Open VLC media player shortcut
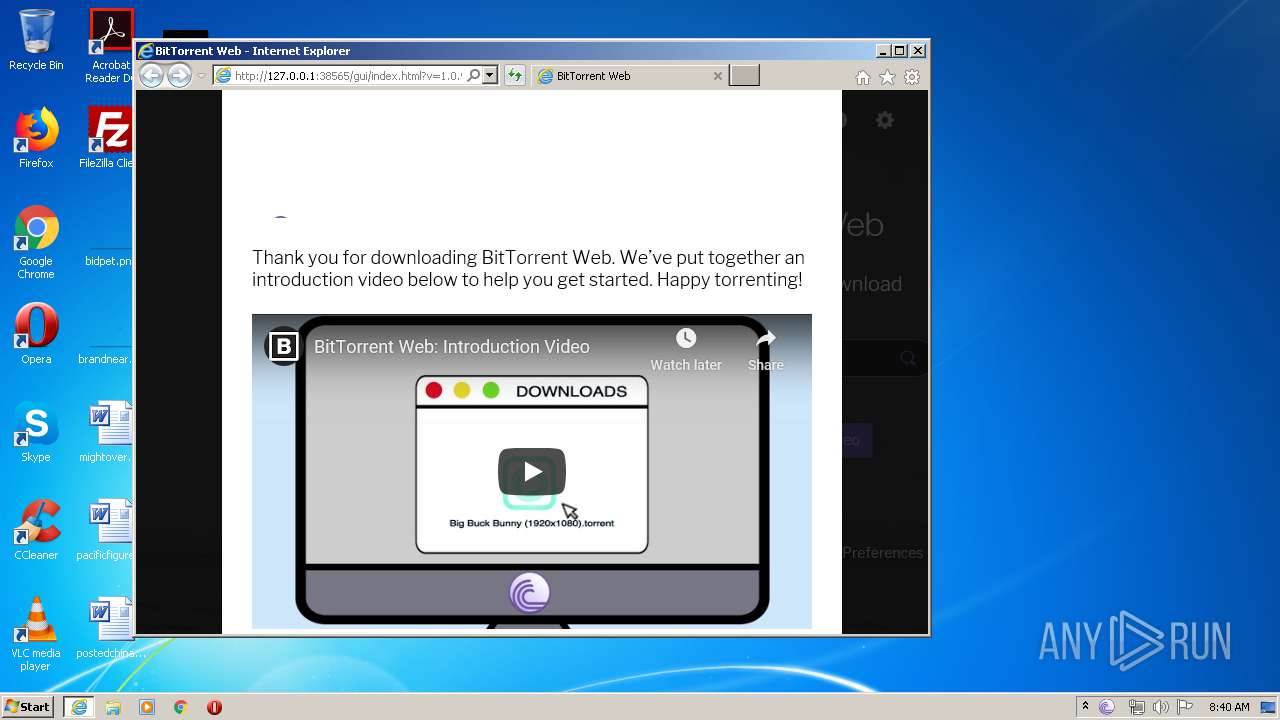The image size is (1280, 720). pyautogui.click(x=36, y=634)
